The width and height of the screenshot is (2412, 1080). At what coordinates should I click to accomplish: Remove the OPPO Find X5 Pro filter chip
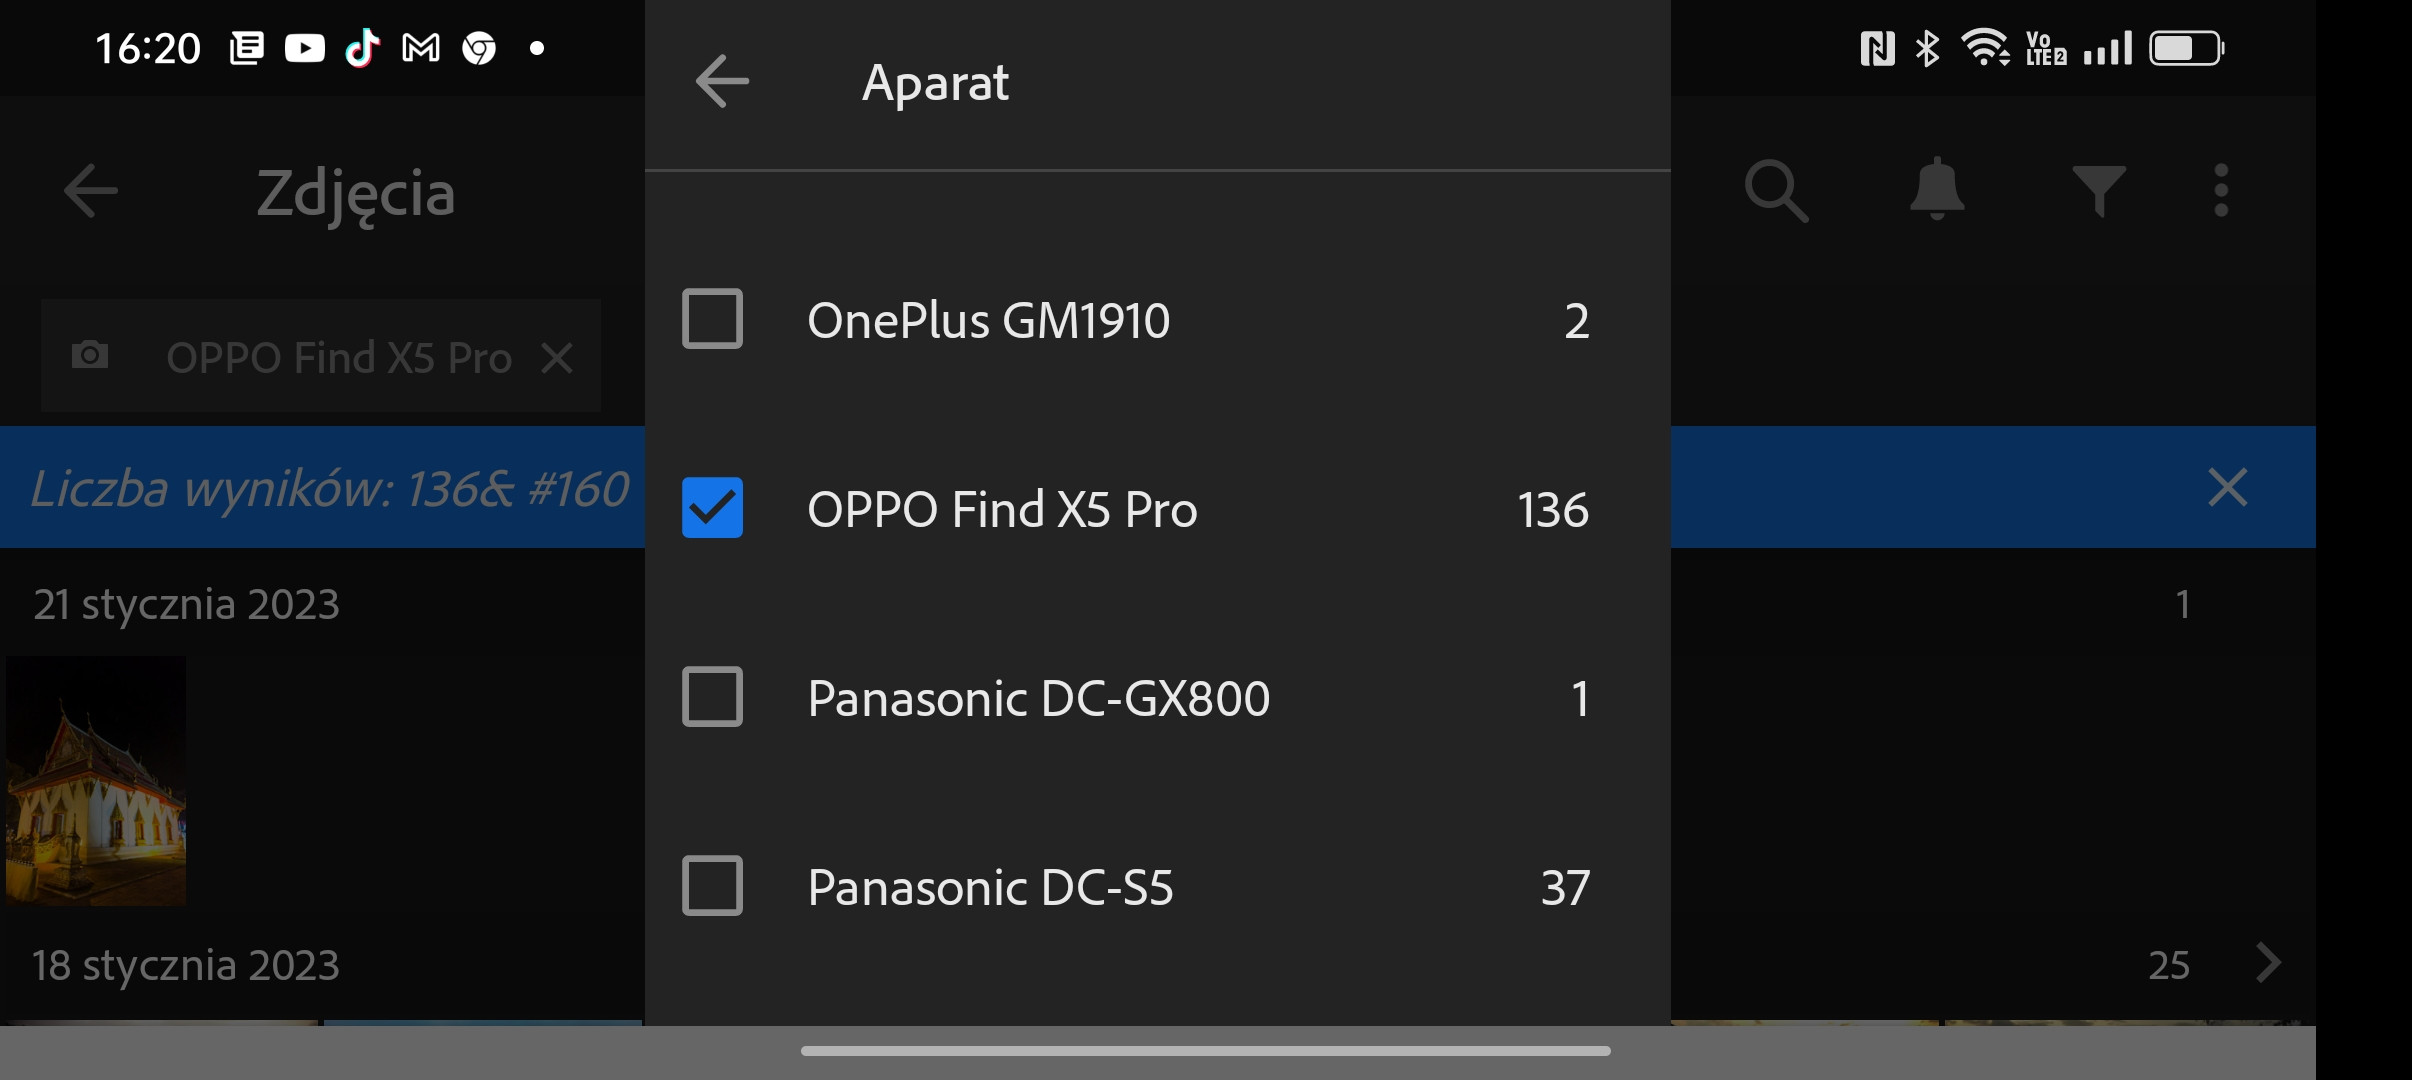[557, 358]
